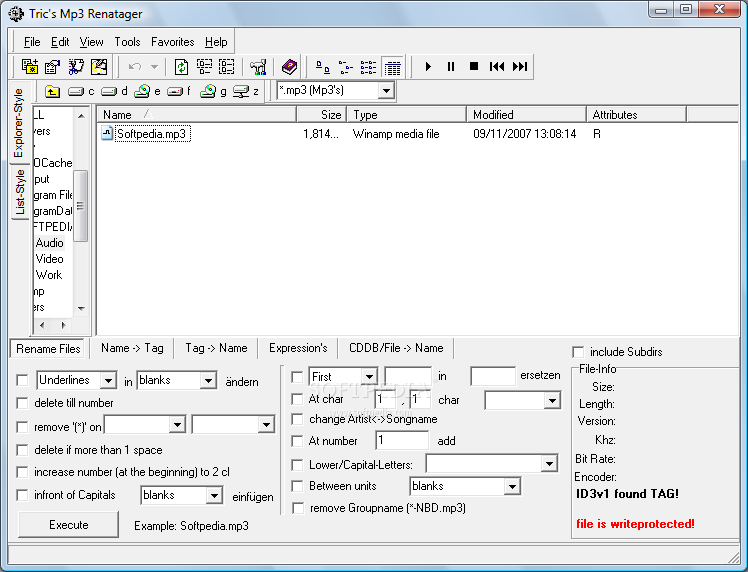Enable the include Subdirs checkbox
Screen dimensions: 748x572
[x=578, y=352]
